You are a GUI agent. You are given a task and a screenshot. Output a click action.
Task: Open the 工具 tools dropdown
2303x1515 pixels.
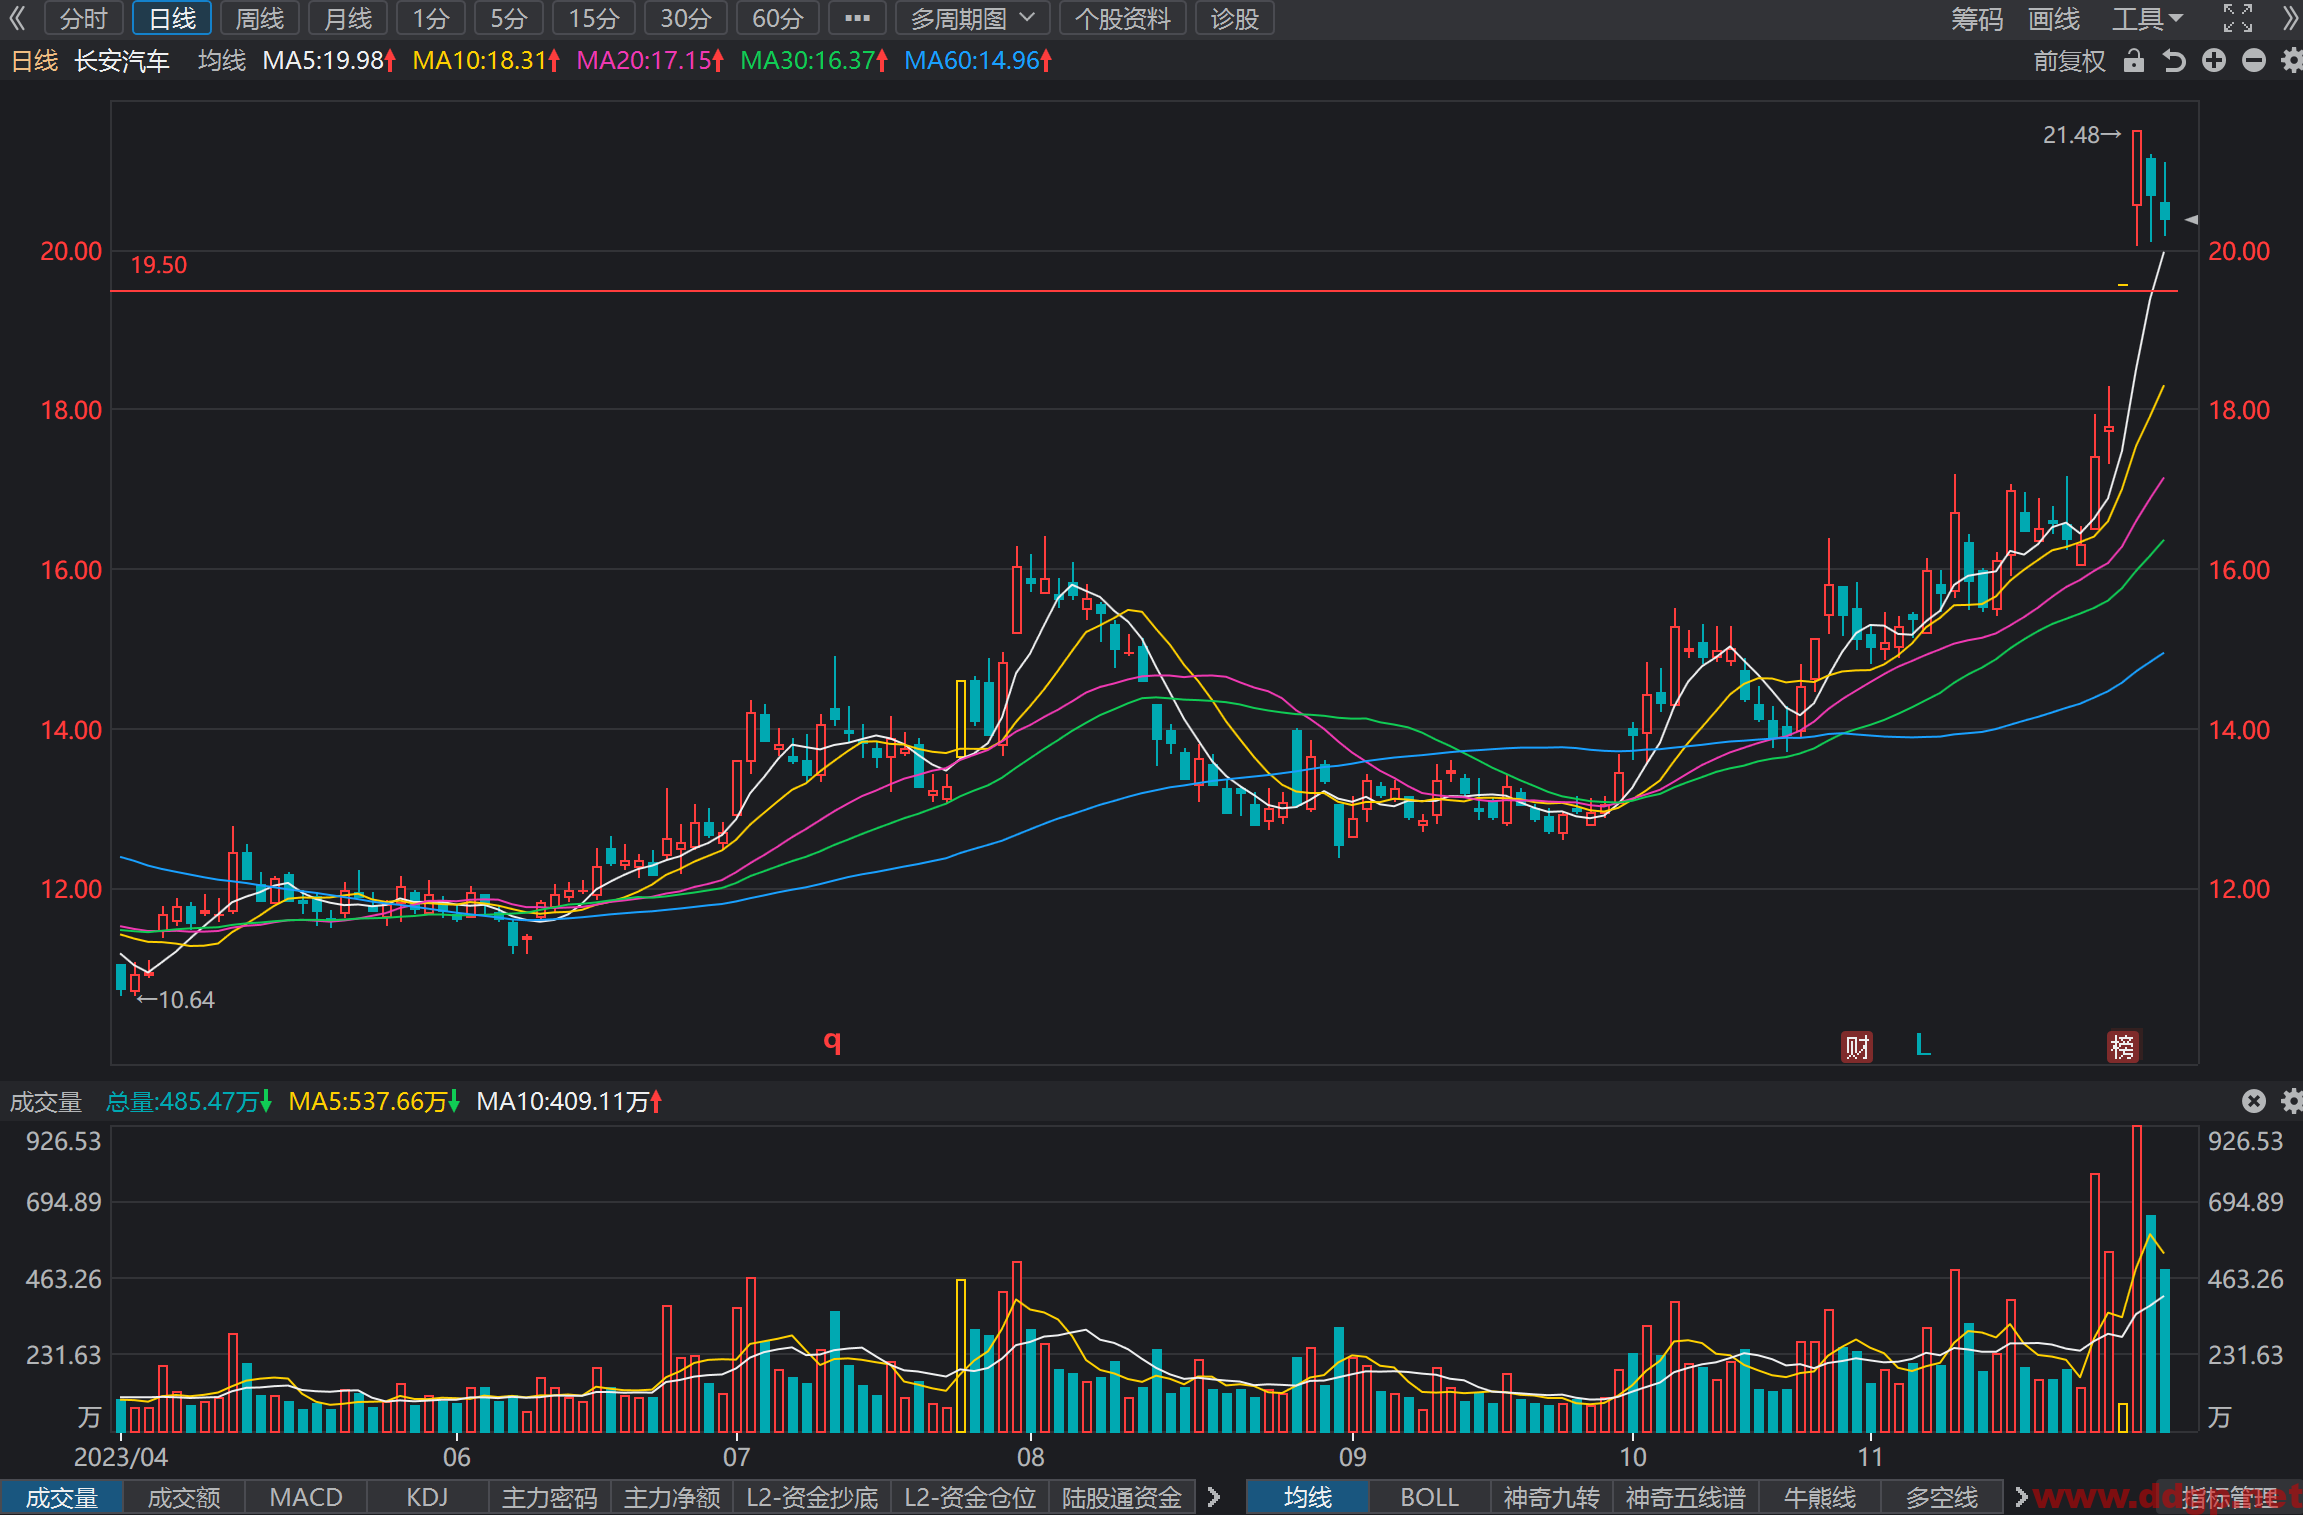pos(2147,18)
